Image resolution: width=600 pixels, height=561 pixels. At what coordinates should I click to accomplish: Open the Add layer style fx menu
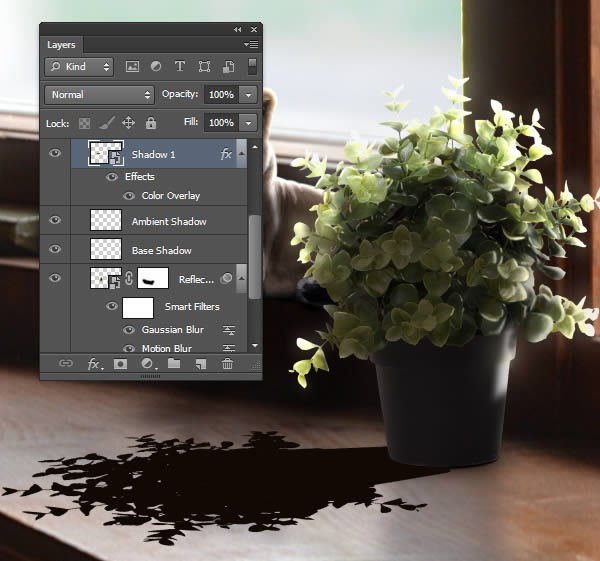click(95, 364)
